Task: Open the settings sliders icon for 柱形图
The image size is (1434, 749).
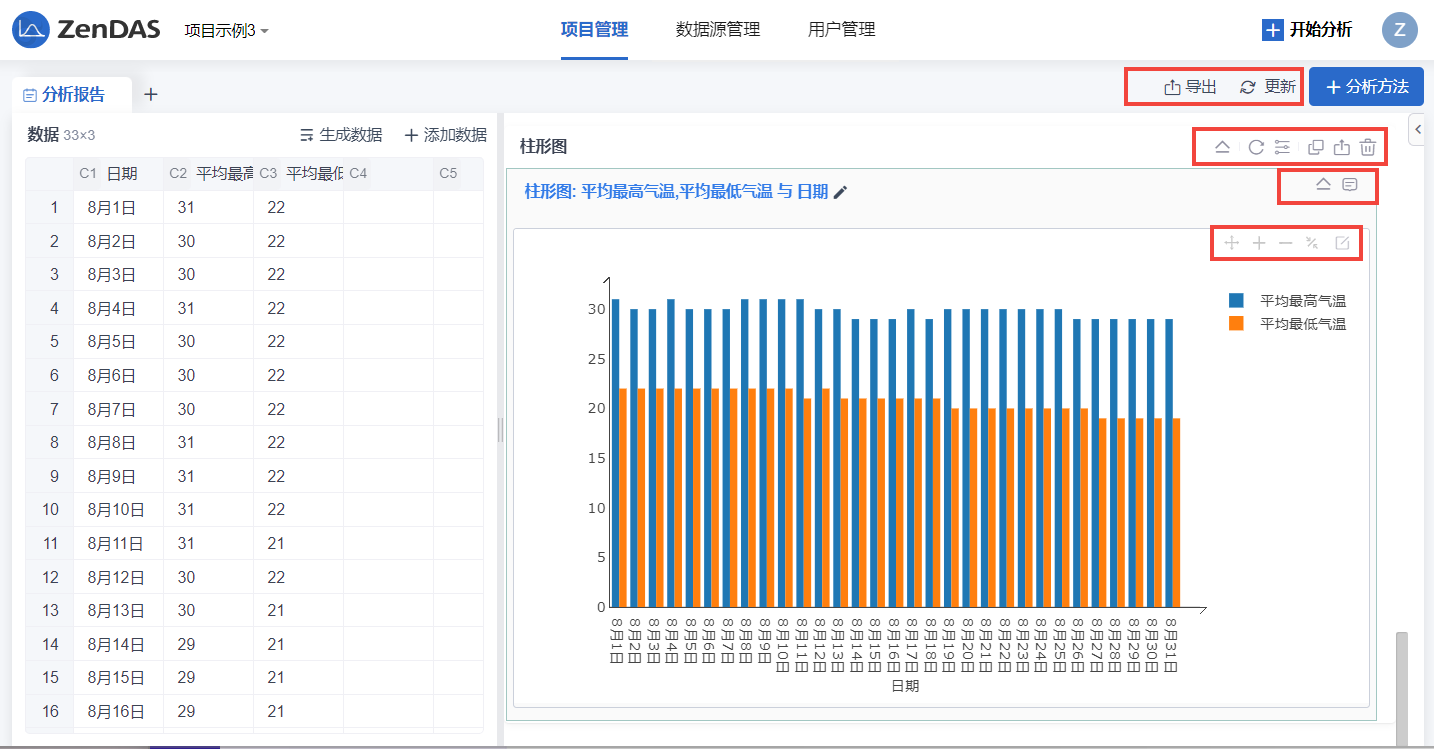Action: (1283, 147)
